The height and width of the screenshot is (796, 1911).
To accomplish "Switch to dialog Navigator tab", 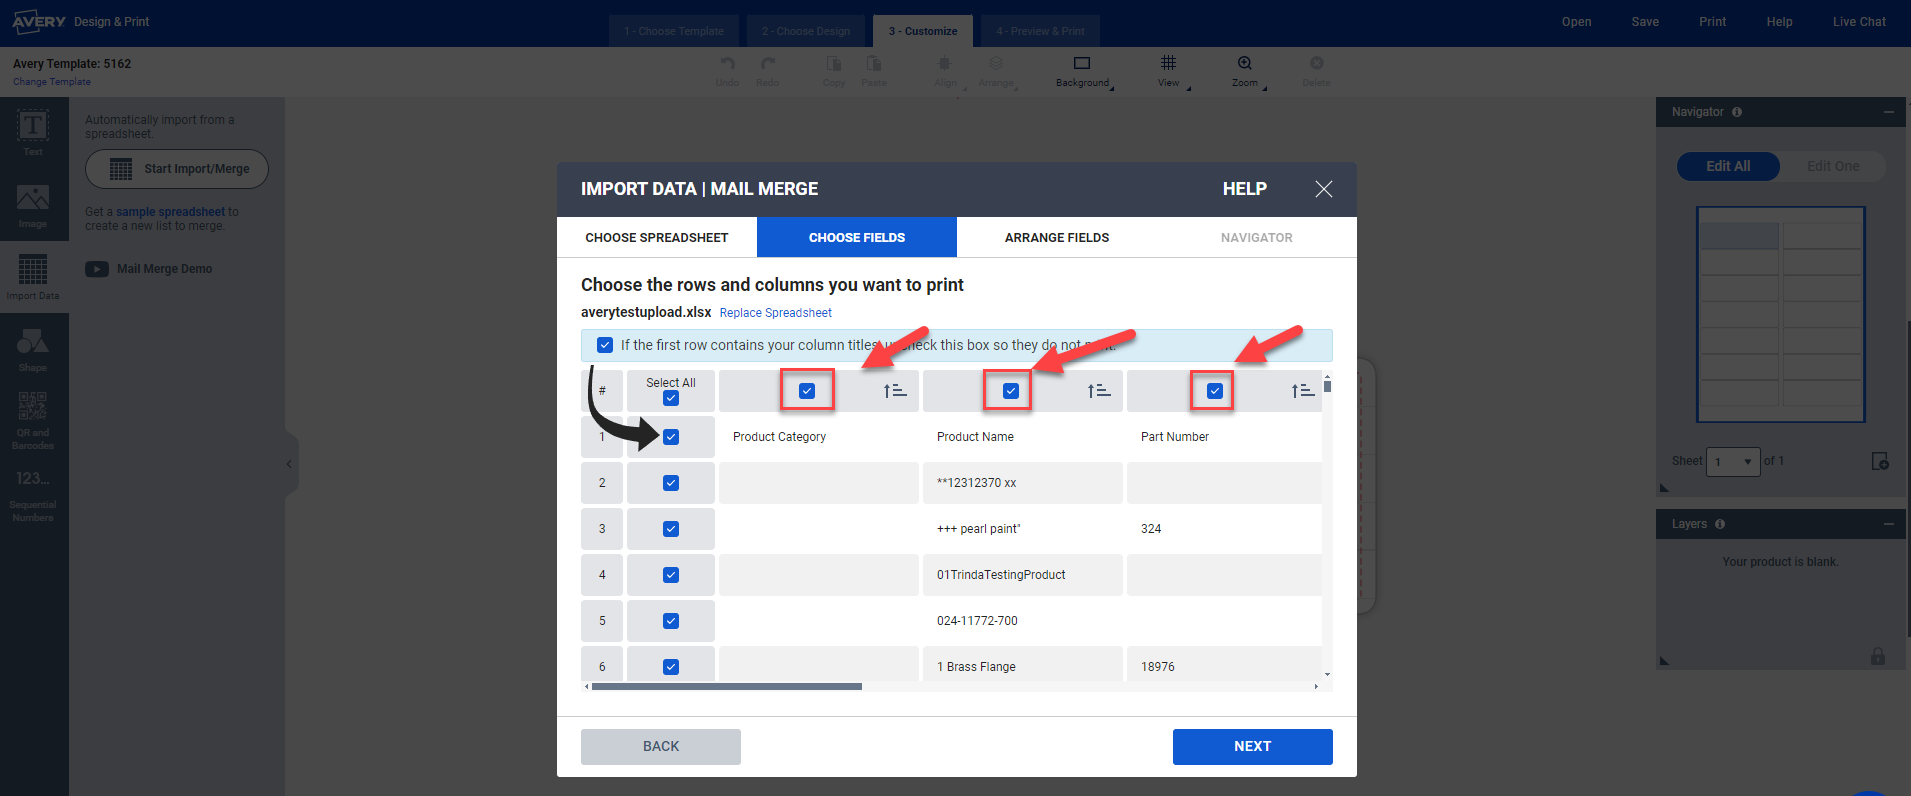I will [x=1257, y=238].
